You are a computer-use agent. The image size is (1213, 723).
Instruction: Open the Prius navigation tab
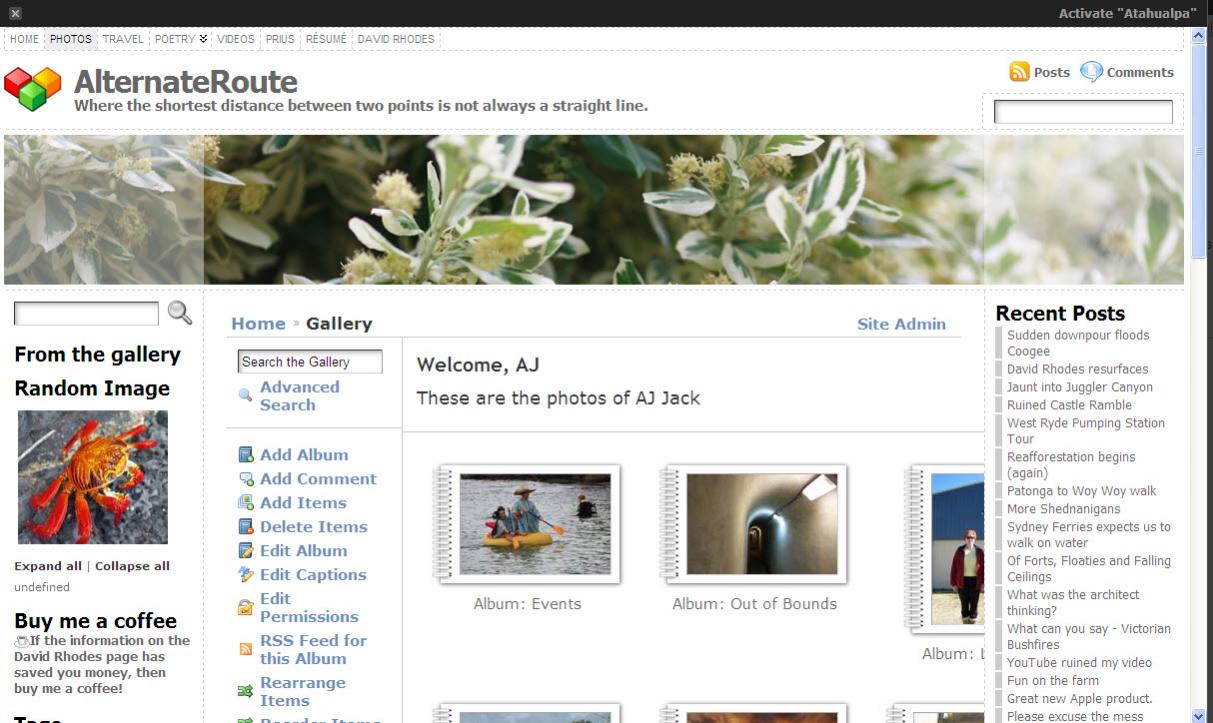(x=280, y=39)
